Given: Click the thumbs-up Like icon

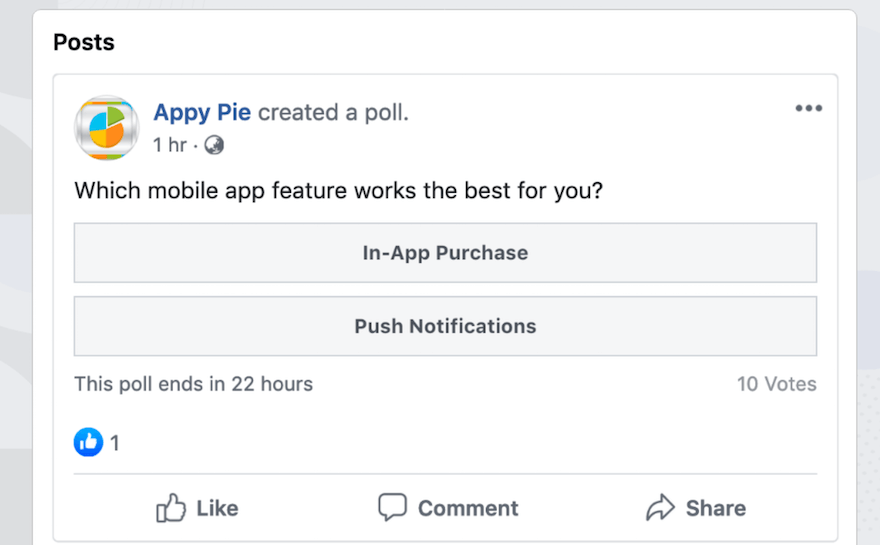Looking at the screenshot, I should (x=171, y=509).
